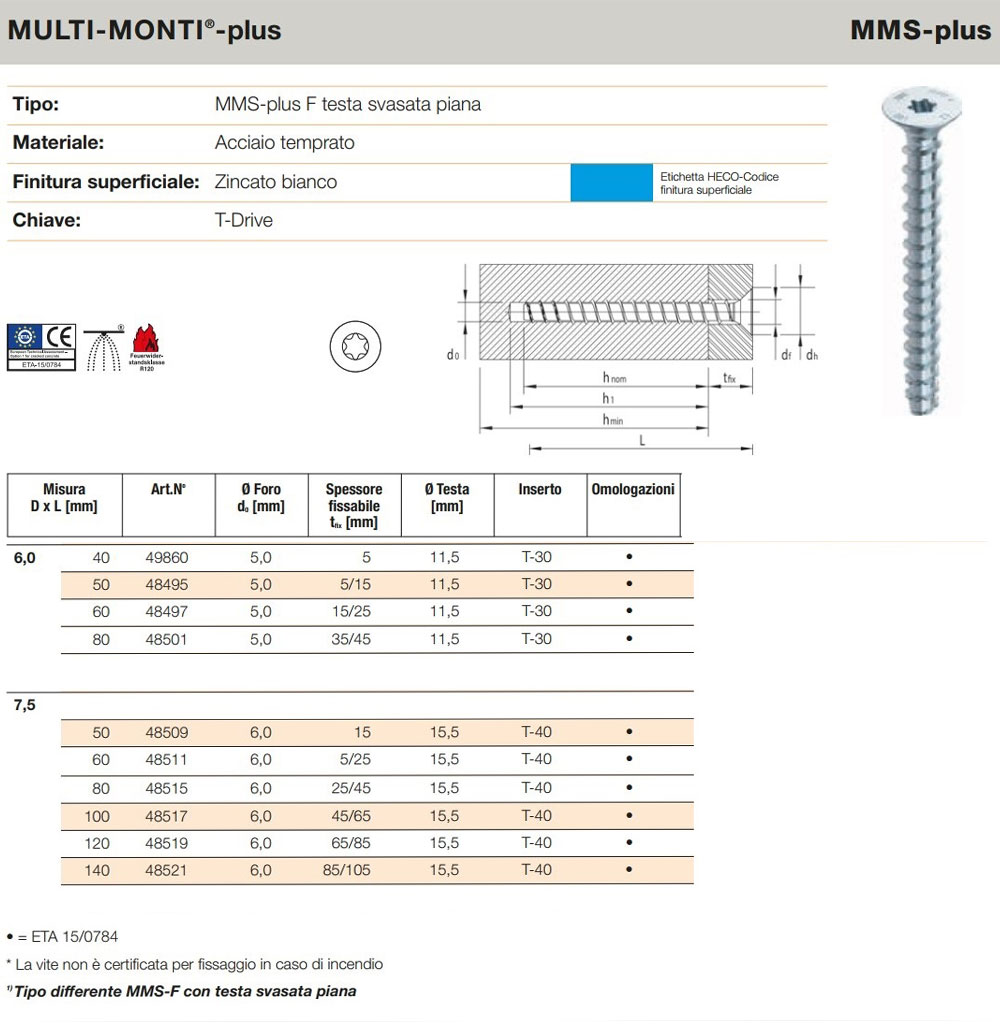Click "11,5" head diameter in 48497 row

(444, 611)
